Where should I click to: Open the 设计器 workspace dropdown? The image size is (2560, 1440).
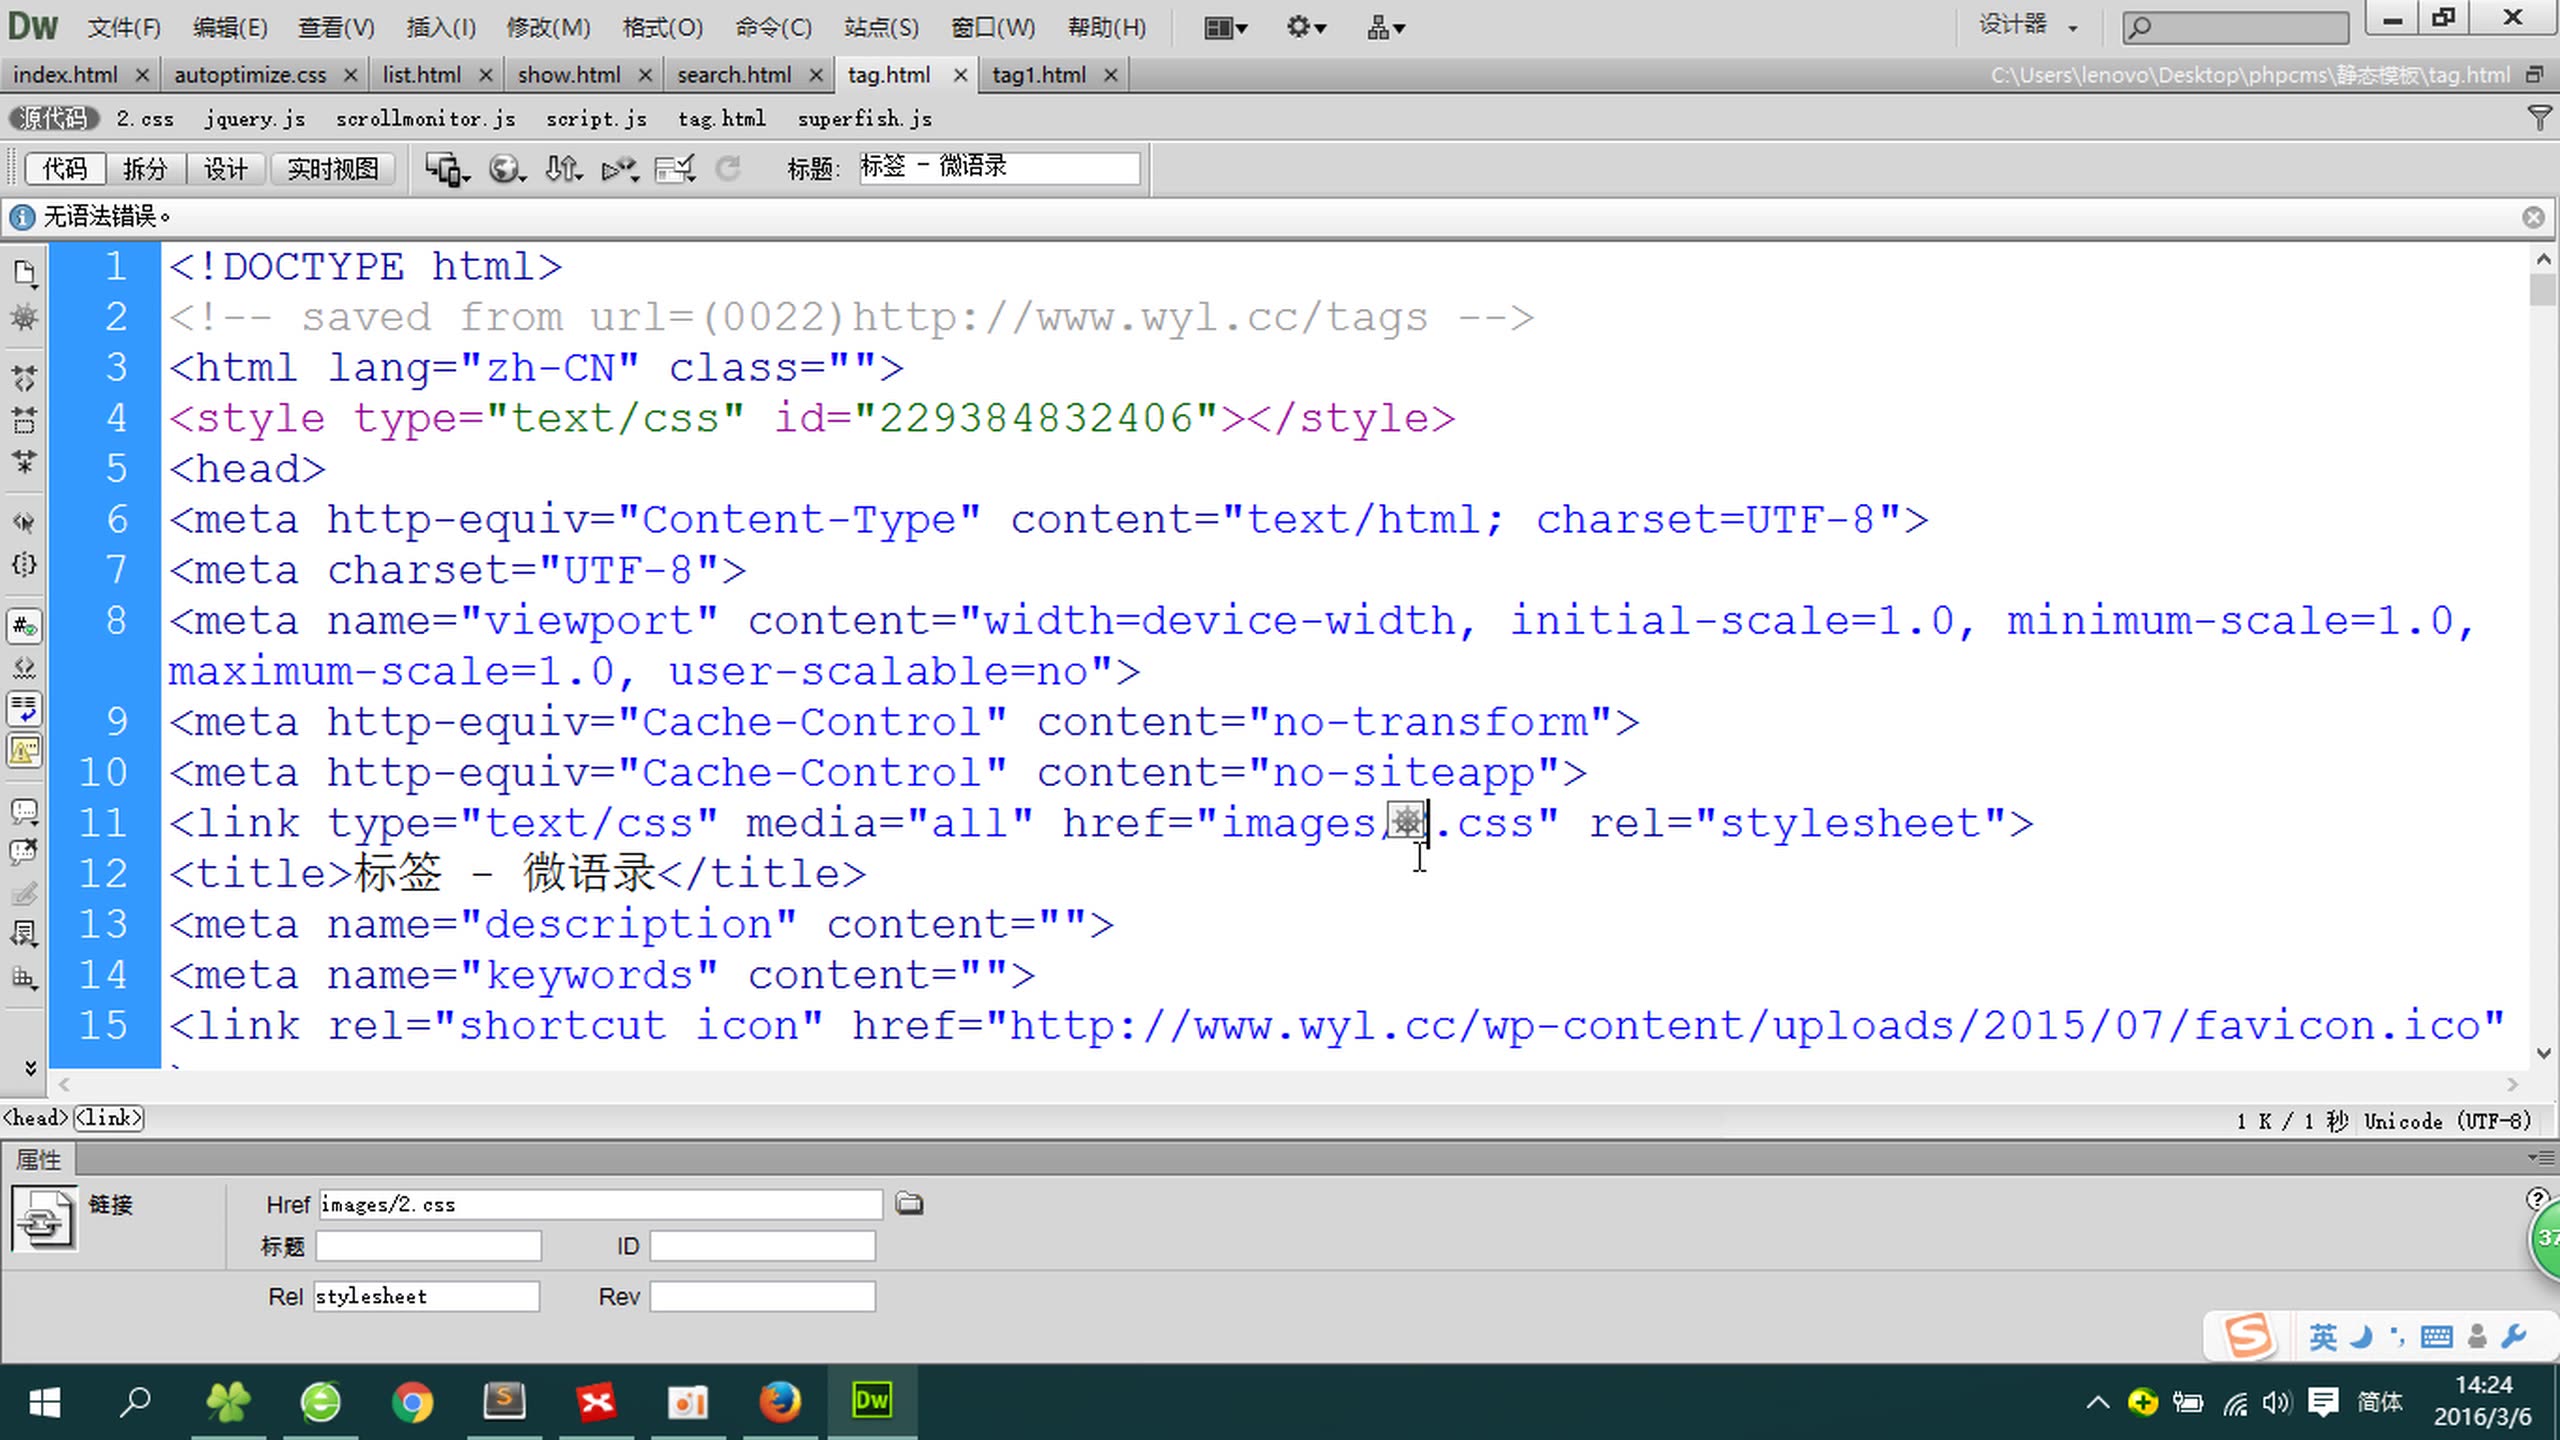(x=2028, y=26)
